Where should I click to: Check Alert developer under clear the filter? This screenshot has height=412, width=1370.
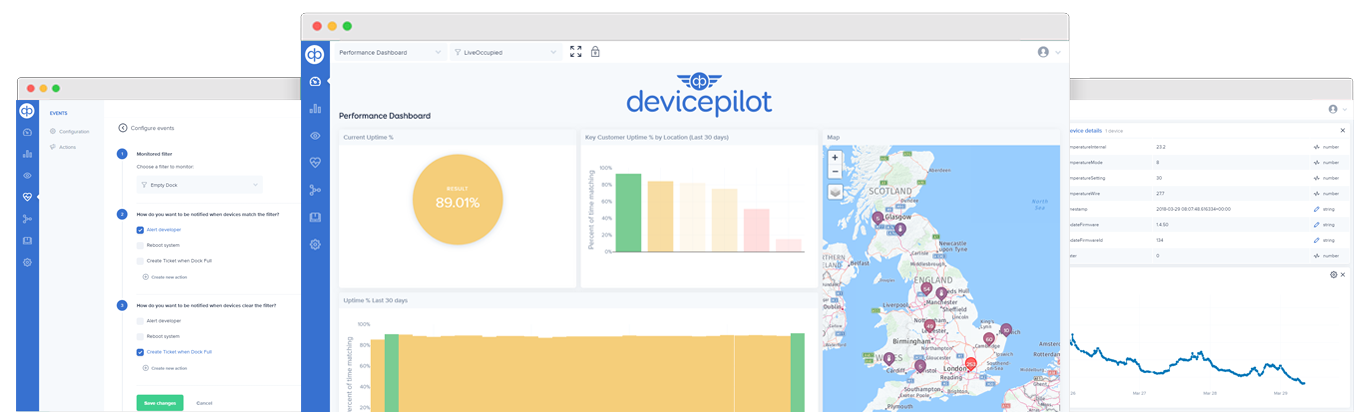(140, 321)
